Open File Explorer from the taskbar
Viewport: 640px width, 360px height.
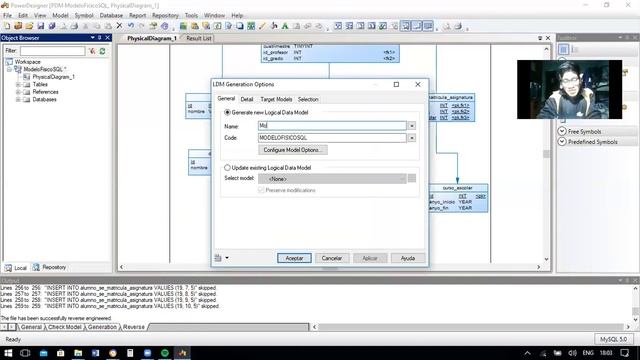(78, 353)
